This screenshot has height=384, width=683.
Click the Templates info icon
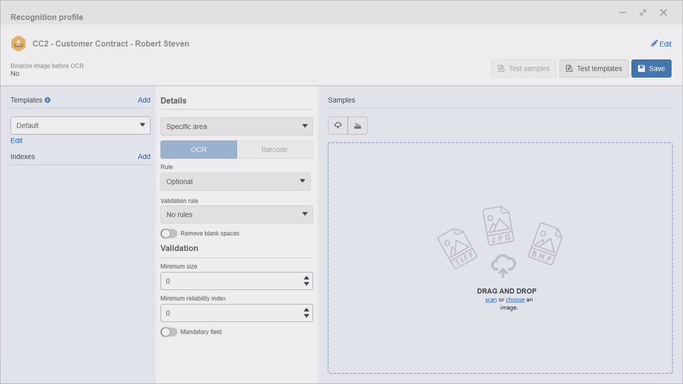coord(47,100)
